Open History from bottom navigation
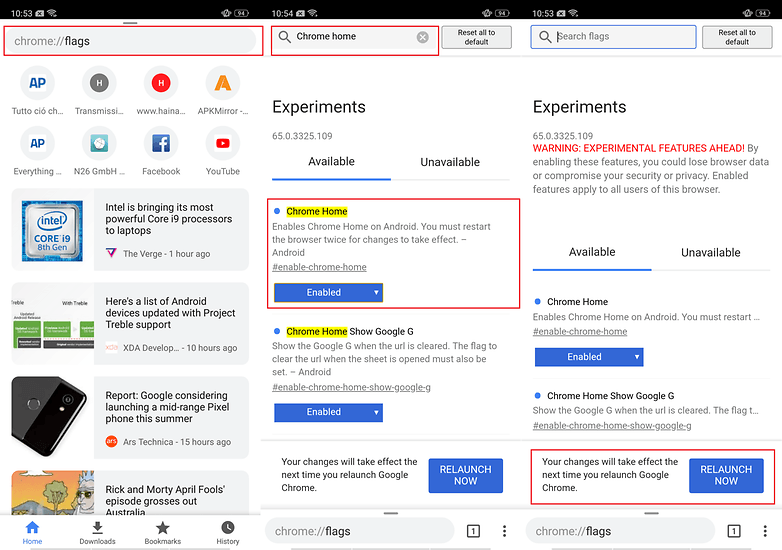Image resolution: width=782 pixels, height=550 pixels. (228, 533)
